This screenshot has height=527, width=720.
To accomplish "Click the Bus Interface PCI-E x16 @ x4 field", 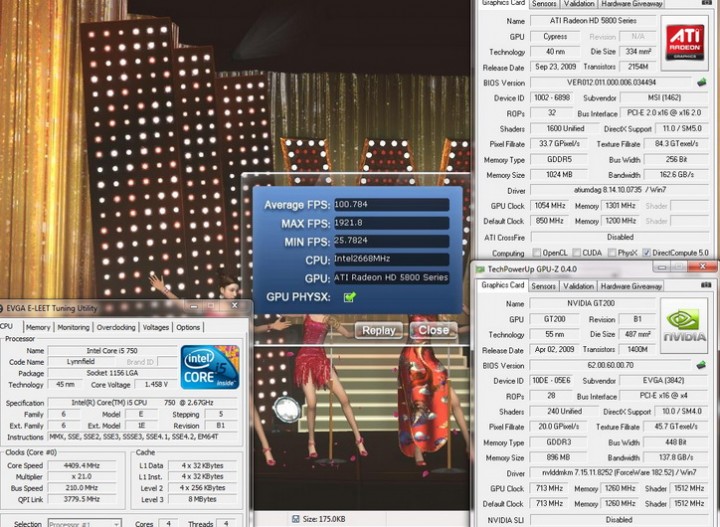I will [664, 396].
